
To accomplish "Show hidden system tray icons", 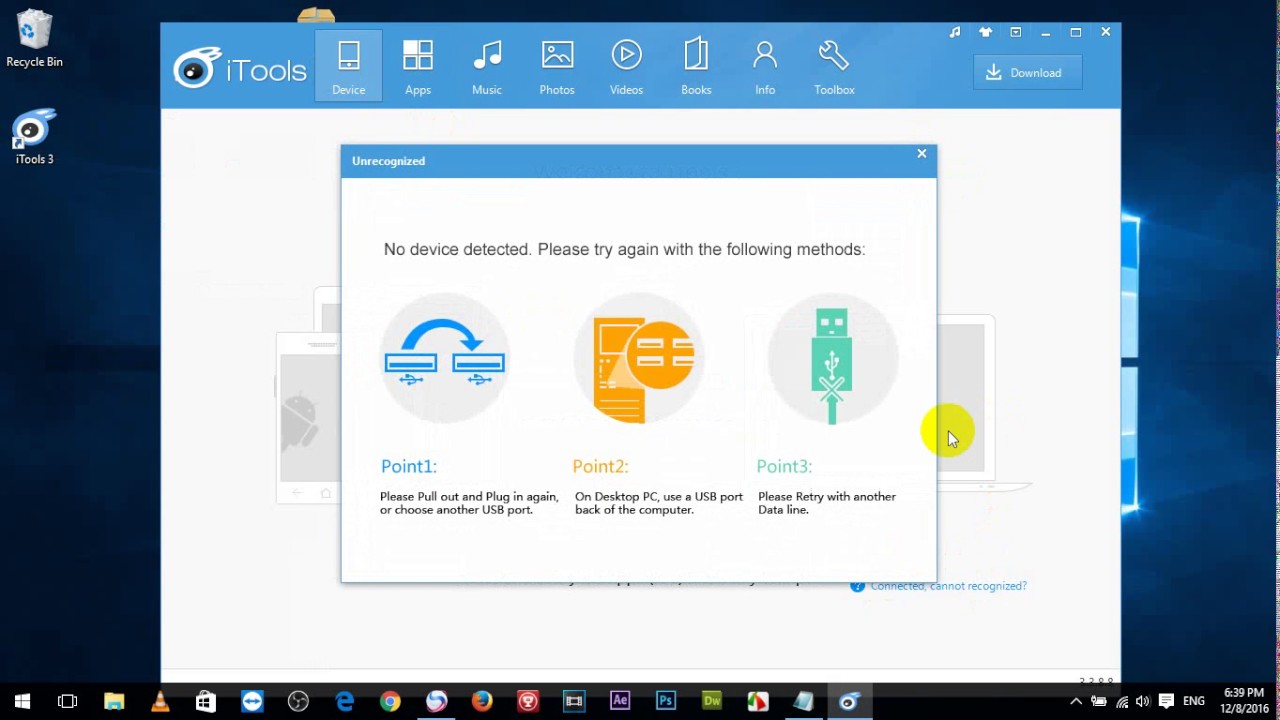I will (x=1076, y=701).
